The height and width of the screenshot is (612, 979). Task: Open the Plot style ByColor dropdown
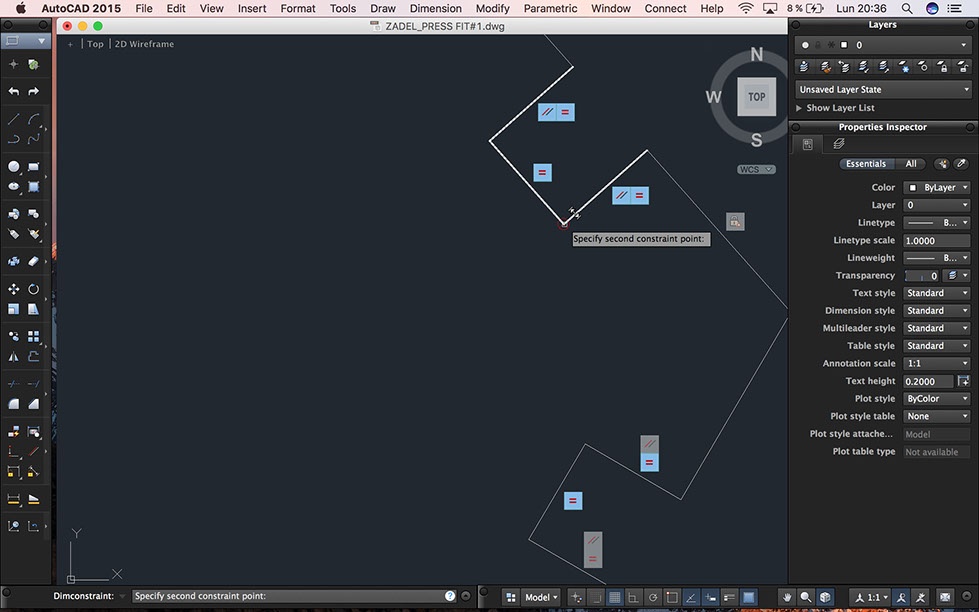pyautogui.click(x=937, y=398)
